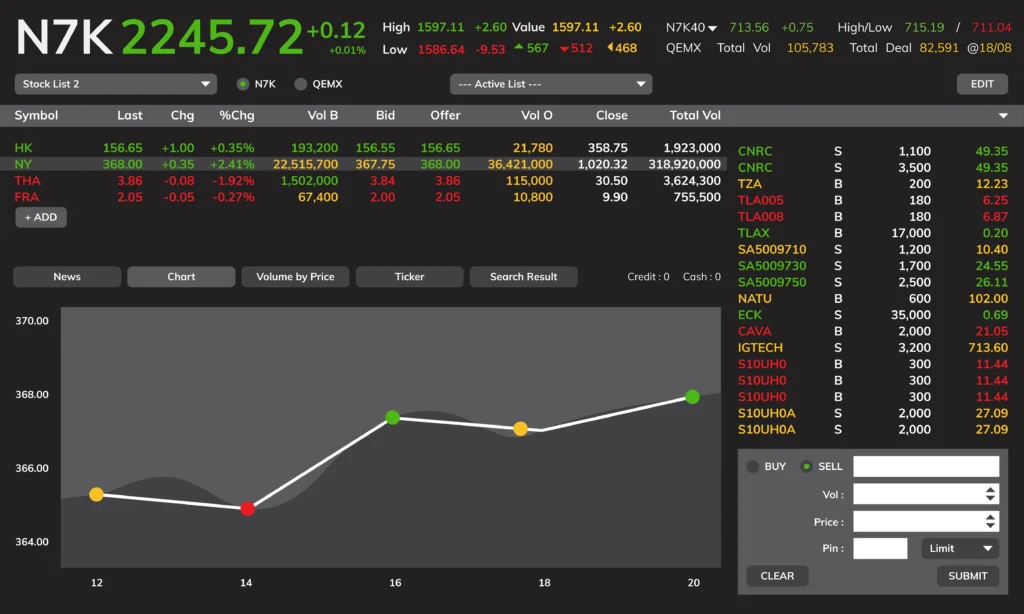The height and width of the screenshot is (614, 1024).
Task: Click the red data point on chart
Action: pos(248,509)
